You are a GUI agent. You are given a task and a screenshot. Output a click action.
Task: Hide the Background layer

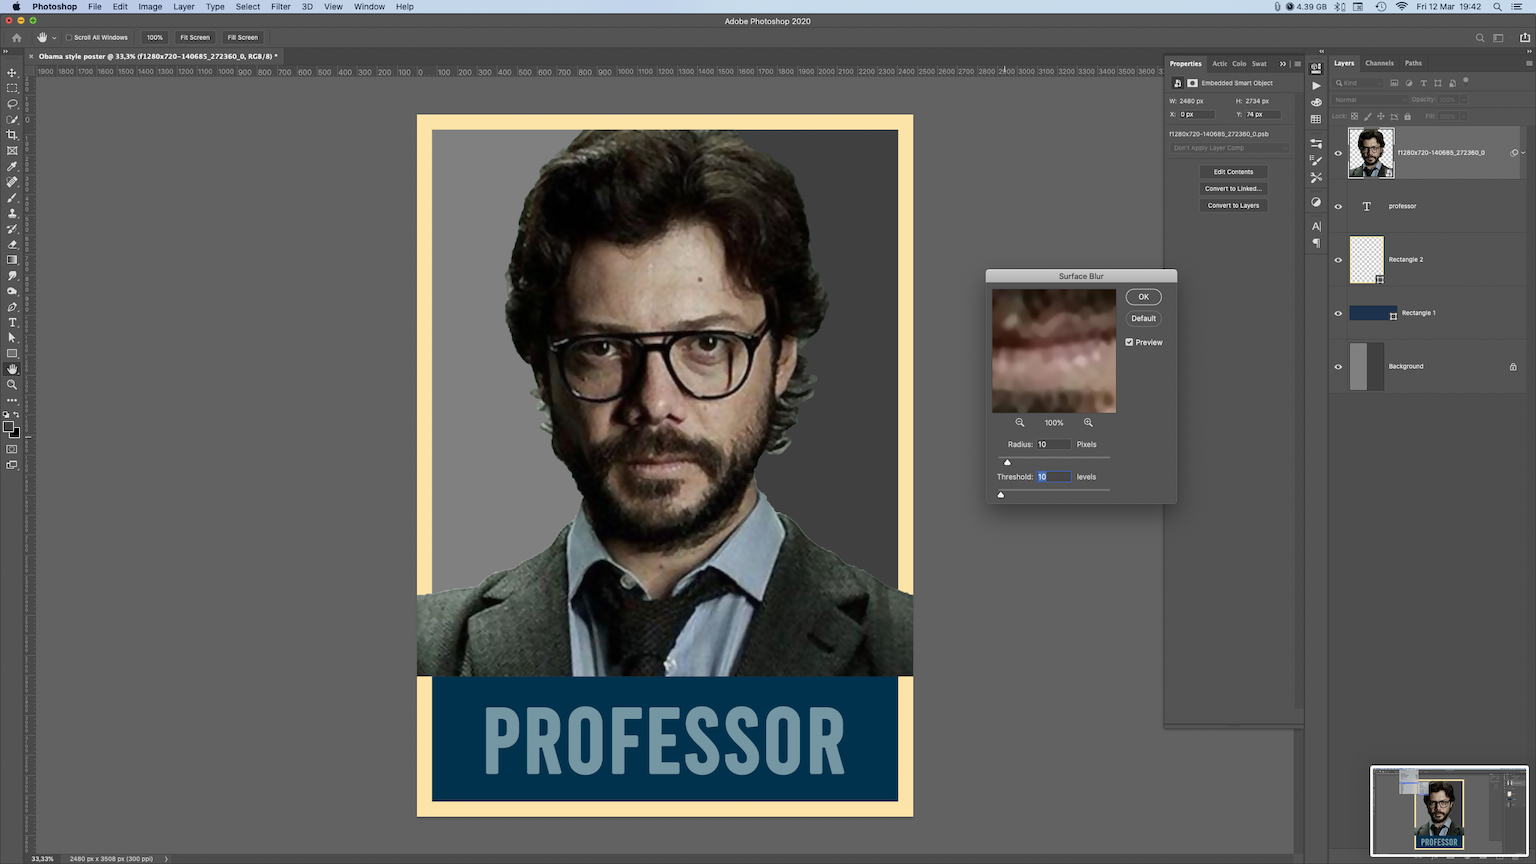pyautogui.click(x=1338, y=366)
